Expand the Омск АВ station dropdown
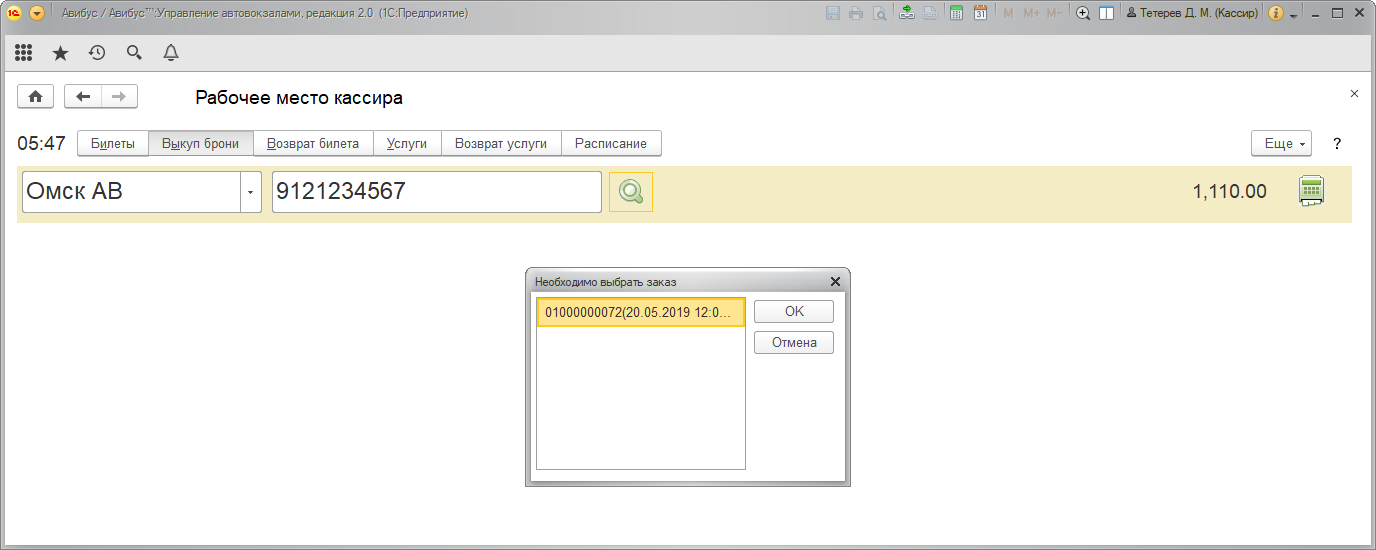This screenshot has width=1376, height=550. pos(250,192)
